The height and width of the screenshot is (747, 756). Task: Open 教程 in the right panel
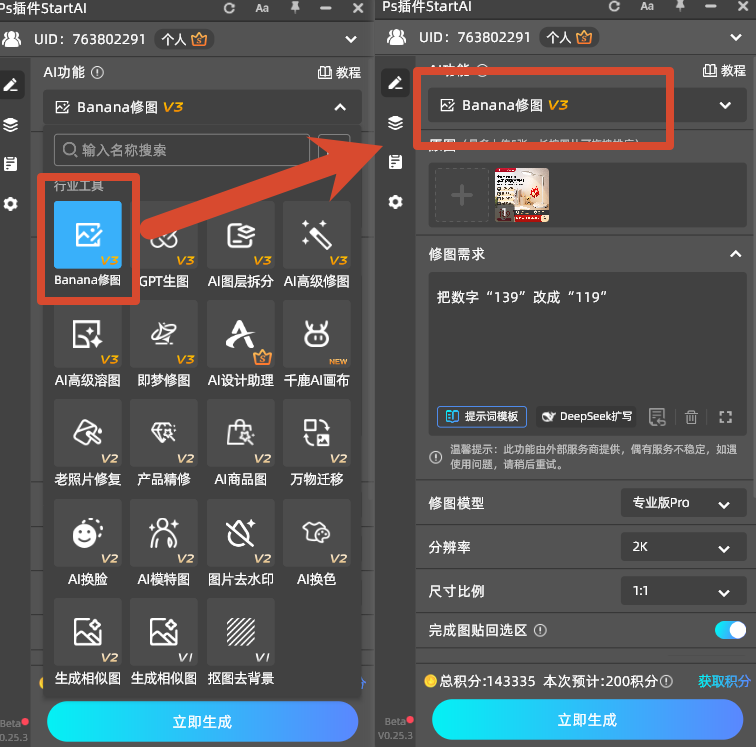pyautogui.click(x=724, y=70)
